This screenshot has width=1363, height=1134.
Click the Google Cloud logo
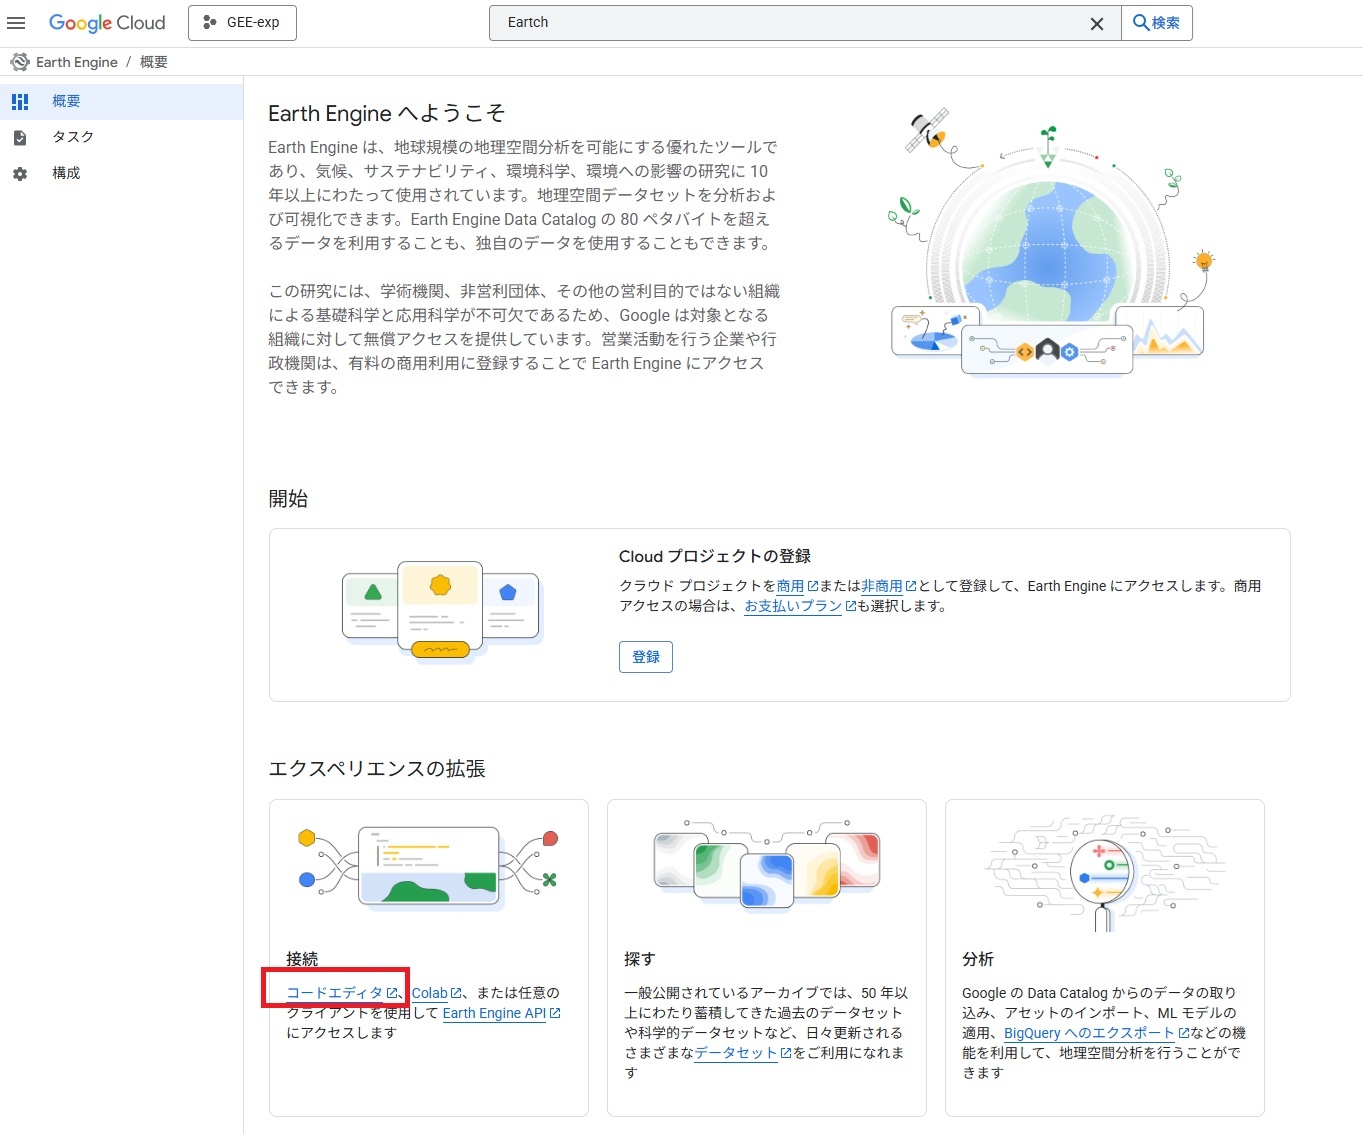pos(107,23)
